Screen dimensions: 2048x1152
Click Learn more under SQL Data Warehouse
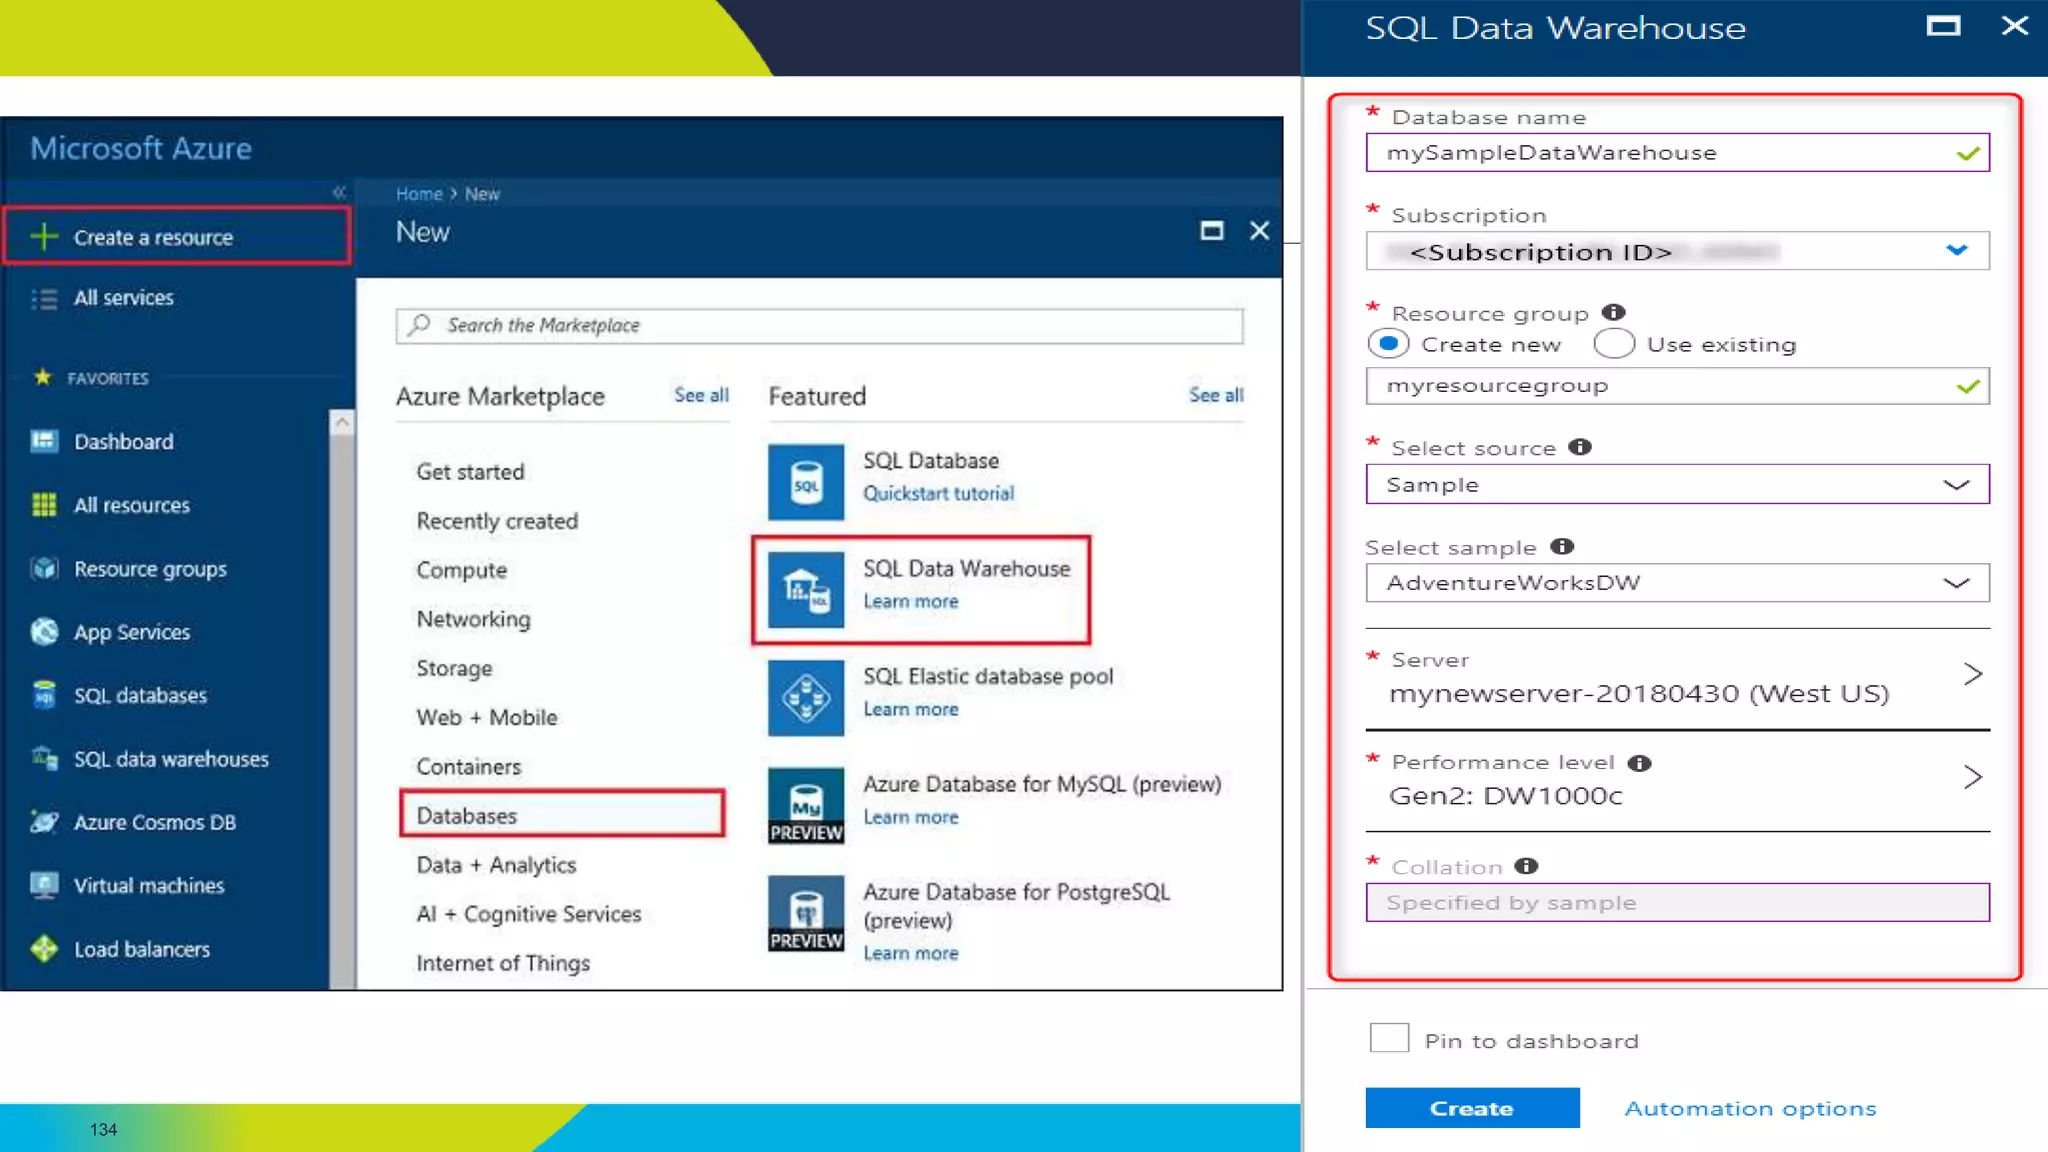[x=910, y=601]
